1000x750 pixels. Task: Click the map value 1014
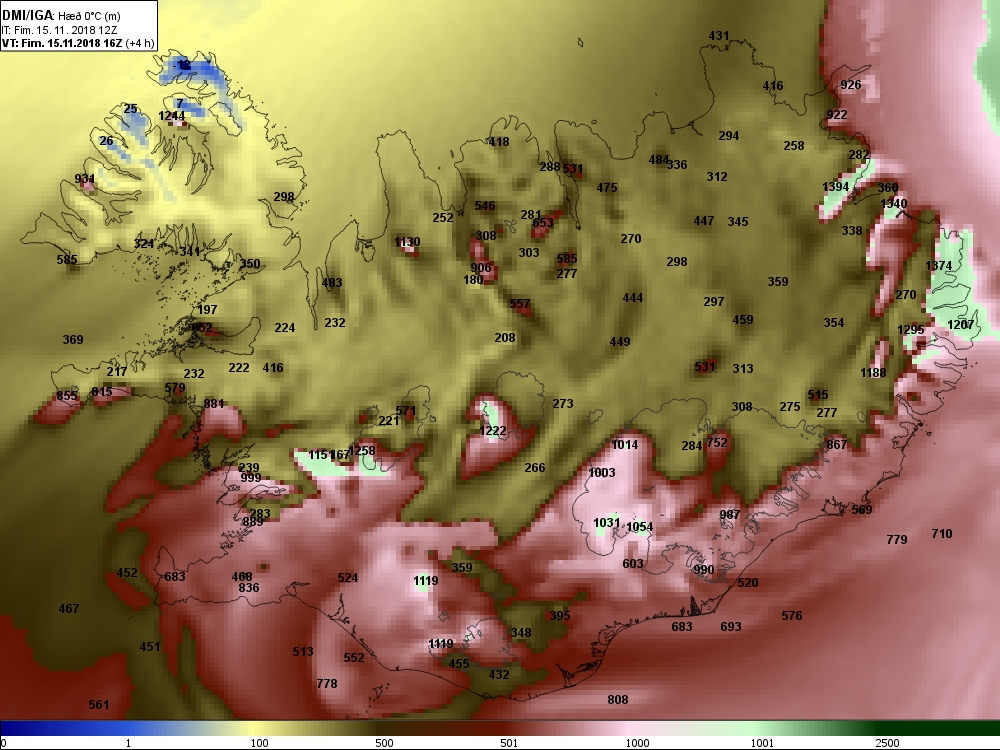click(x=625, y=445)
